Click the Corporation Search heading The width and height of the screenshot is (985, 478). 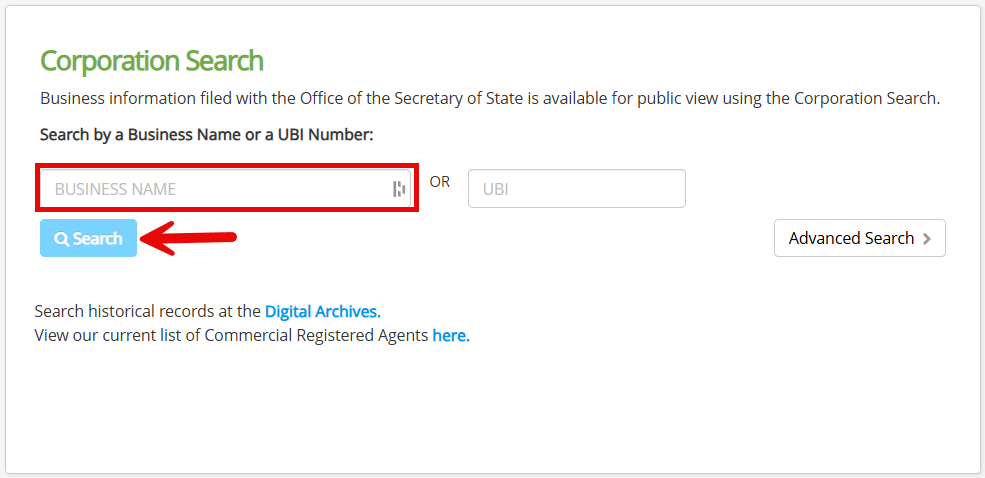(152, 61)
